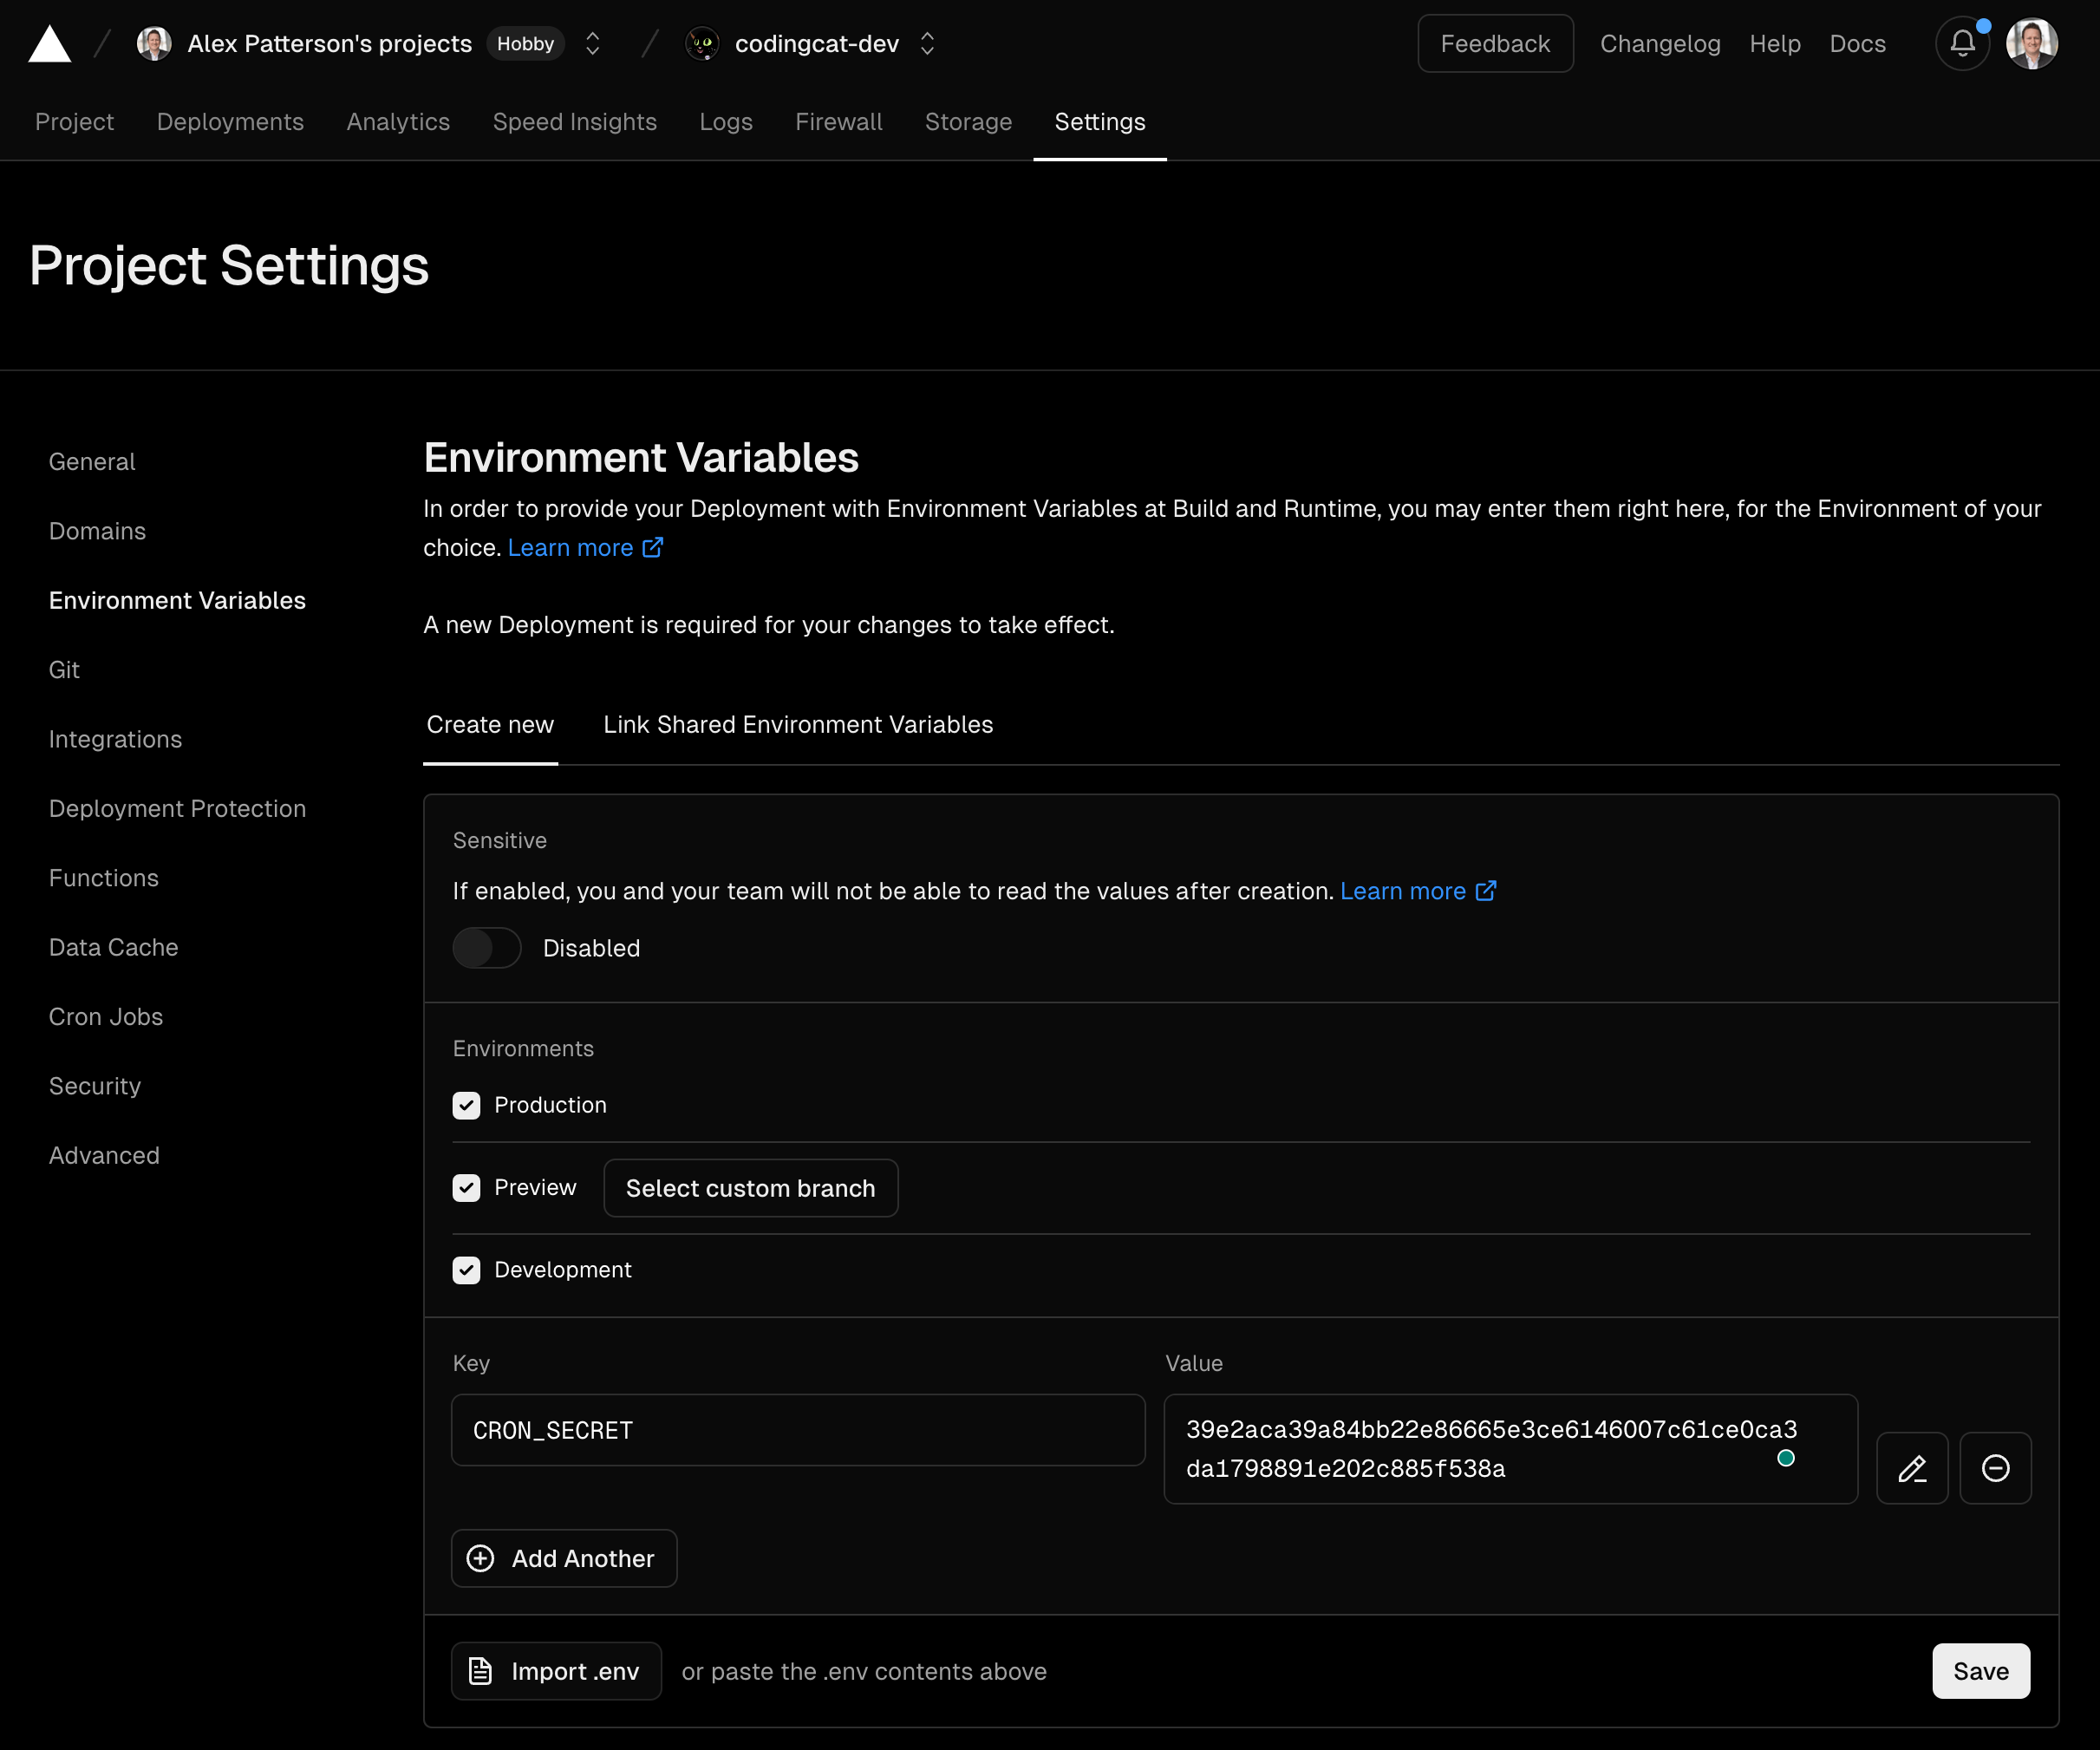This screenshot has height=1750, width=2100.
Task: Open the Select custom branch dropdown
Action: 750,1188
